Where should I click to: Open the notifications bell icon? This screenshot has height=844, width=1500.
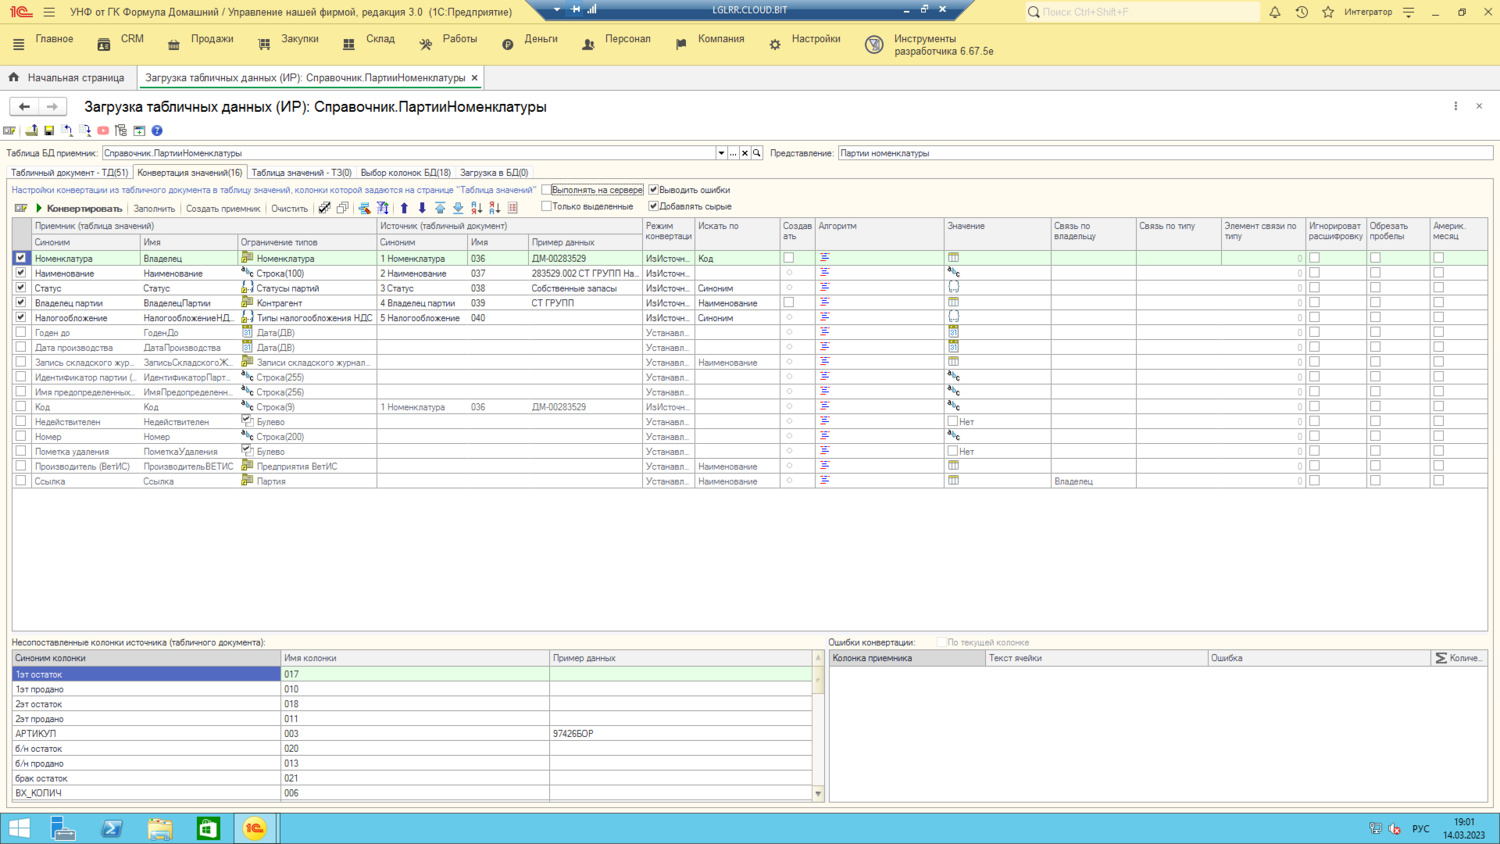click(x=1275, y=12)
